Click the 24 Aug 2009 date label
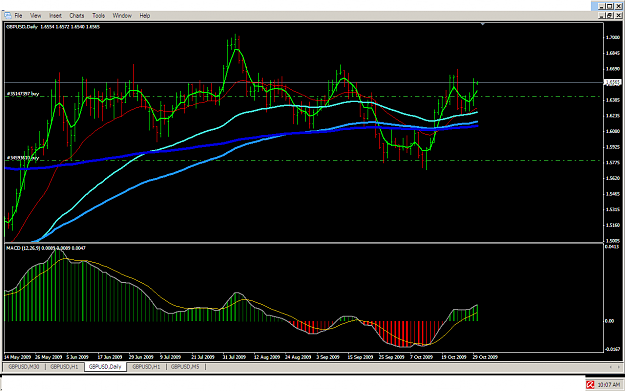 pos(298,357)
